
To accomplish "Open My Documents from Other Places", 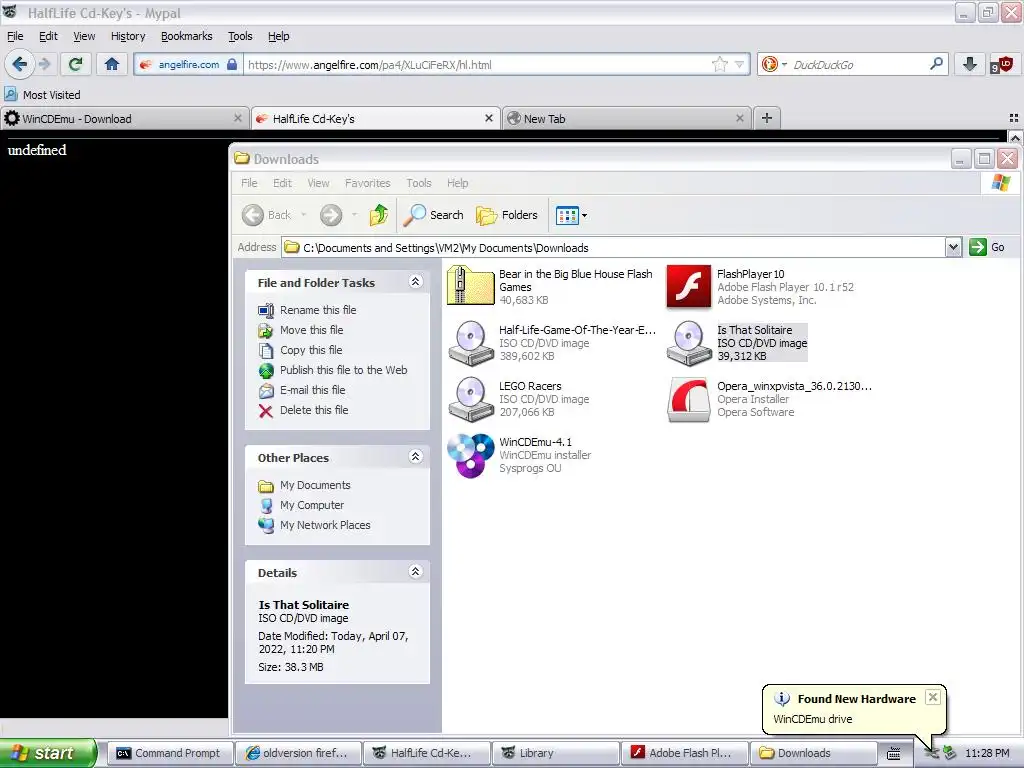I will coord(304,485).
